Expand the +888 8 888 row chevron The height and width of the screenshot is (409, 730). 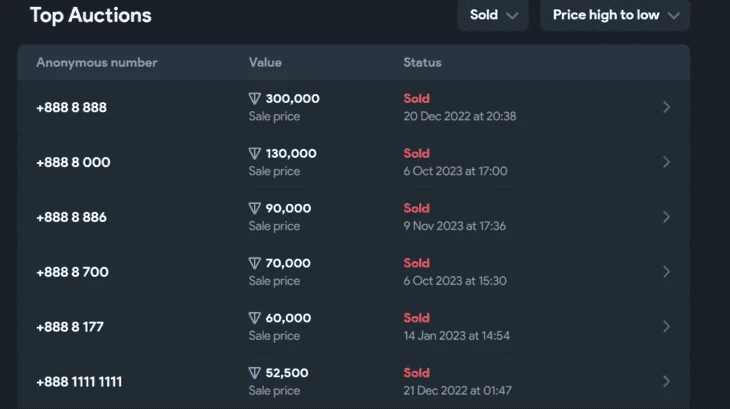[666, 107]
